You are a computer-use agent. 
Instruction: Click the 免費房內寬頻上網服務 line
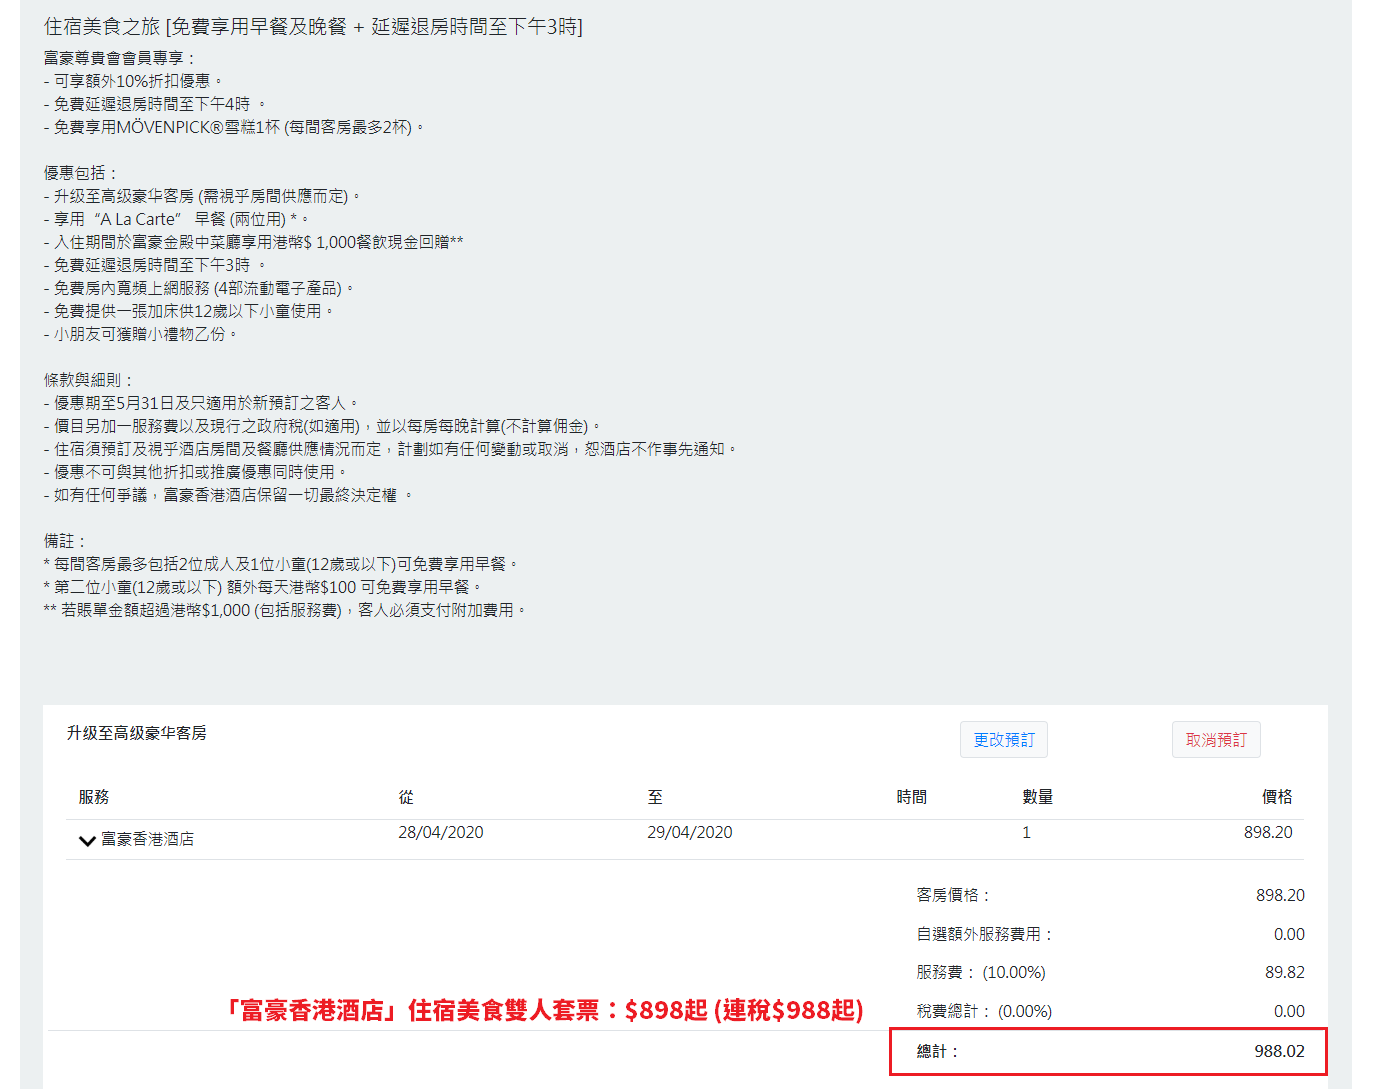pyautogui.click(x=199, y=288)
